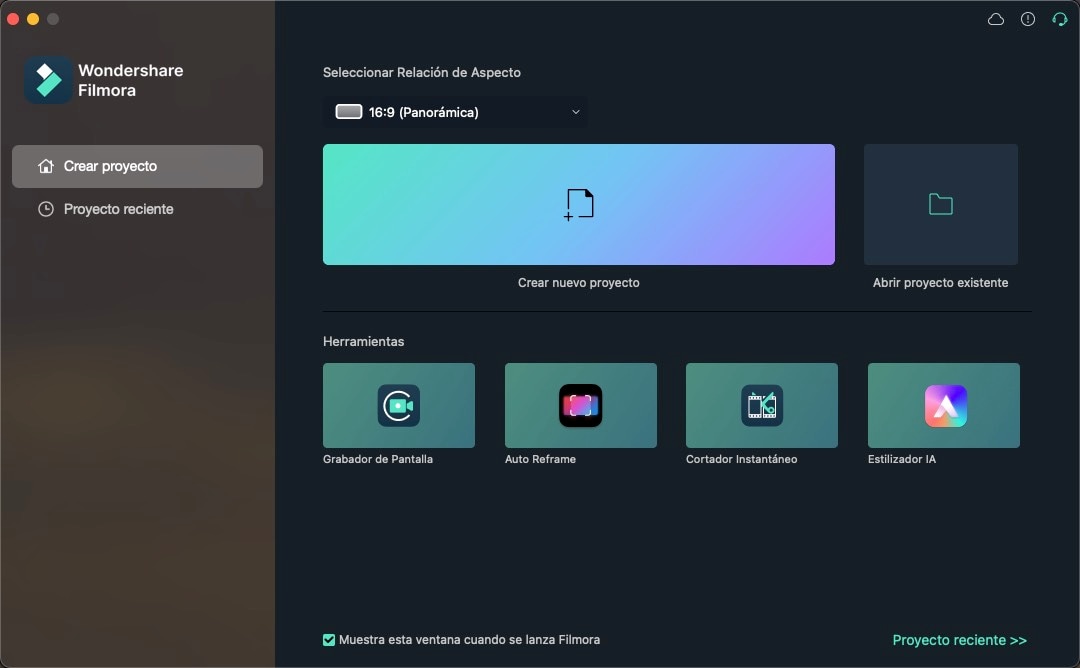The image size is (1080, 668).
Task: Uncheck Muestra esta ventana cuando se lanza Filmora
Action: [x=329, y=640]
